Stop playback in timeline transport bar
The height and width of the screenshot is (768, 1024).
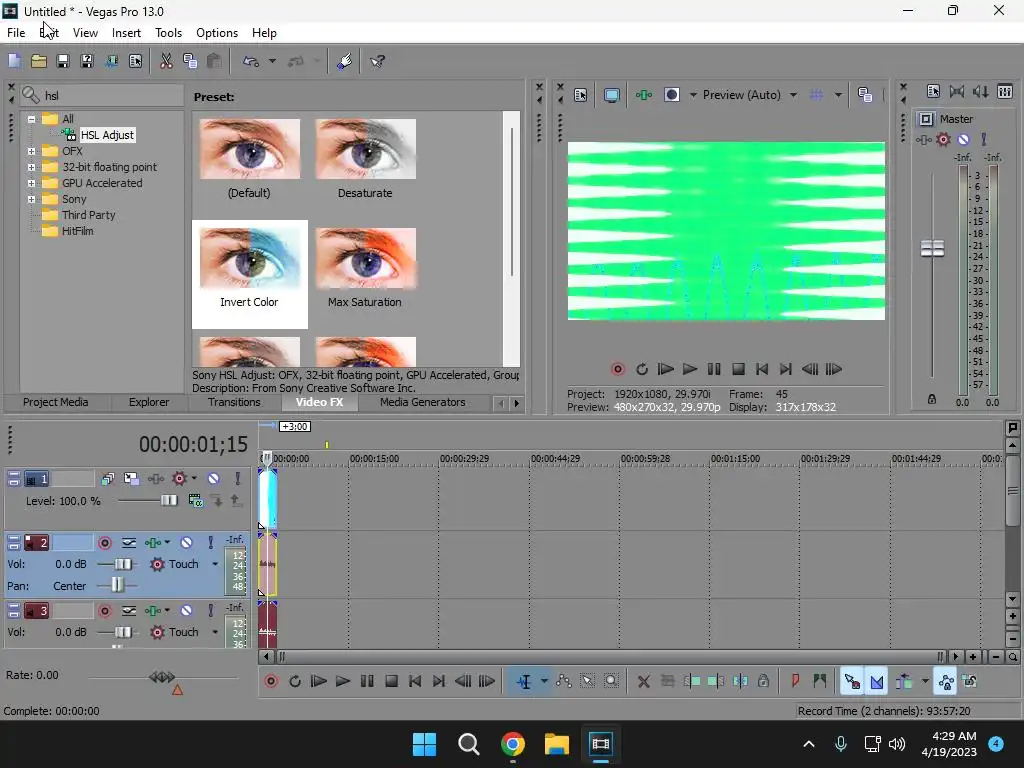[x=391, y=682]
